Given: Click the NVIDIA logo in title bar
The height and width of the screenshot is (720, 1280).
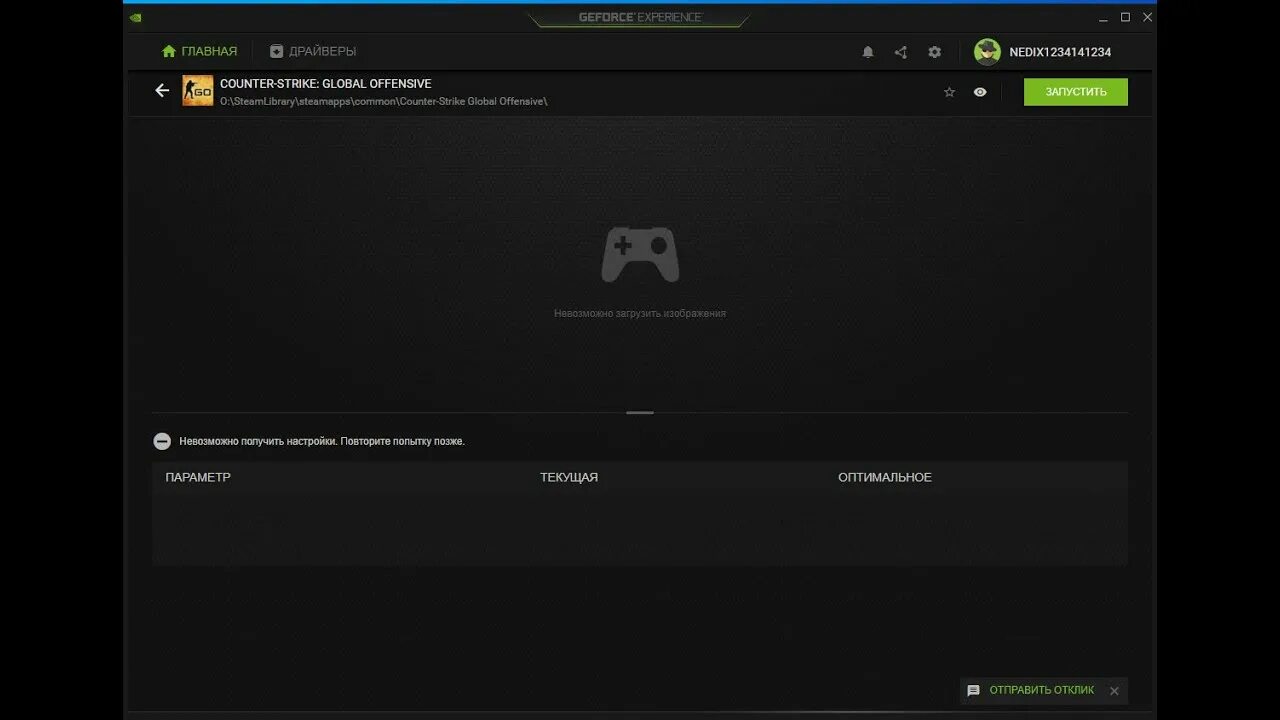Looking at the screenshot, I should 136,17.
